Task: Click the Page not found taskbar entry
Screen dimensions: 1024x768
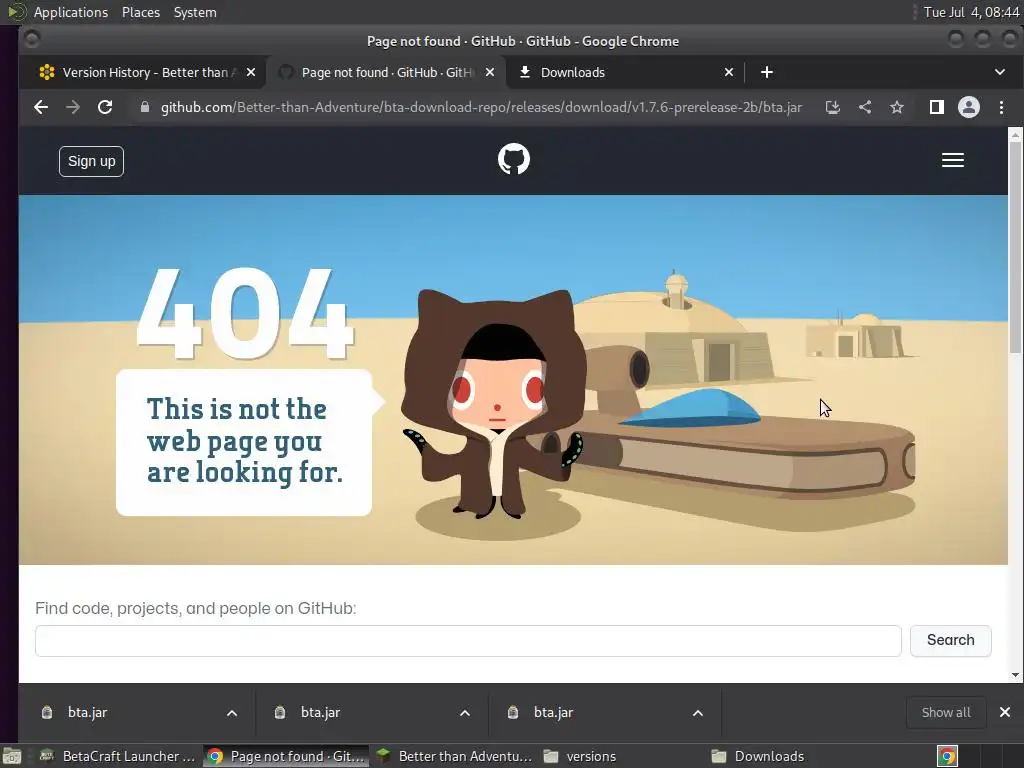Action: pyautogui.click(x=286, y=756)
